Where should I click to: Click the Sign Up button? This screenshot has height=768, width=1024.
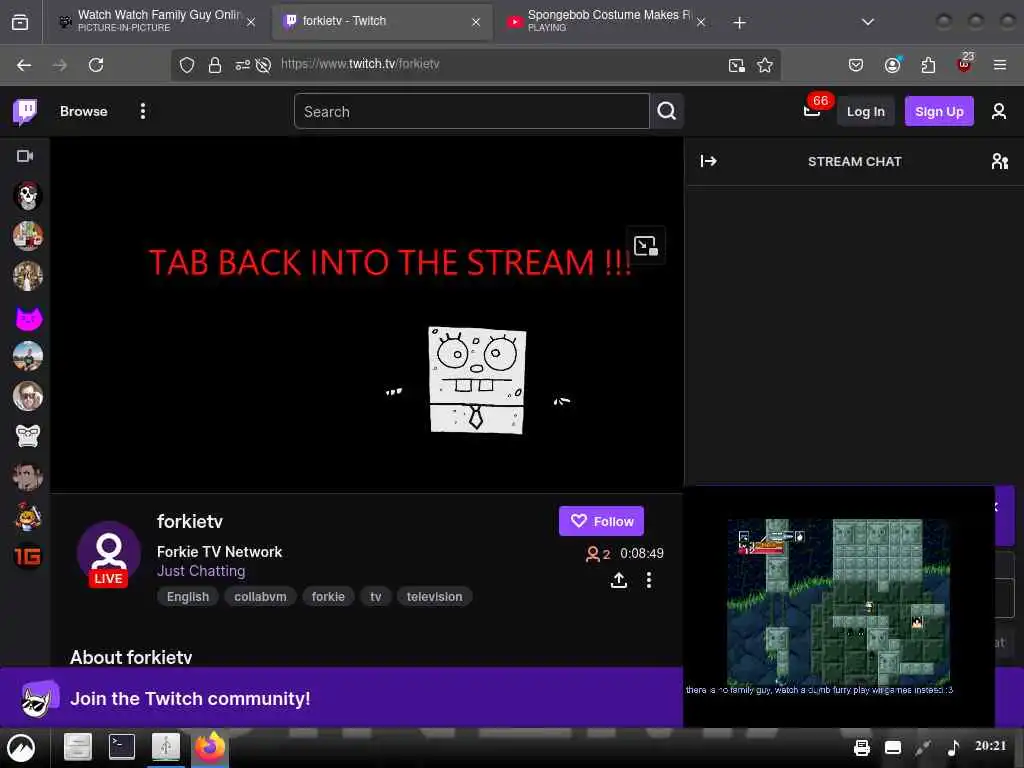coord(939,112)
